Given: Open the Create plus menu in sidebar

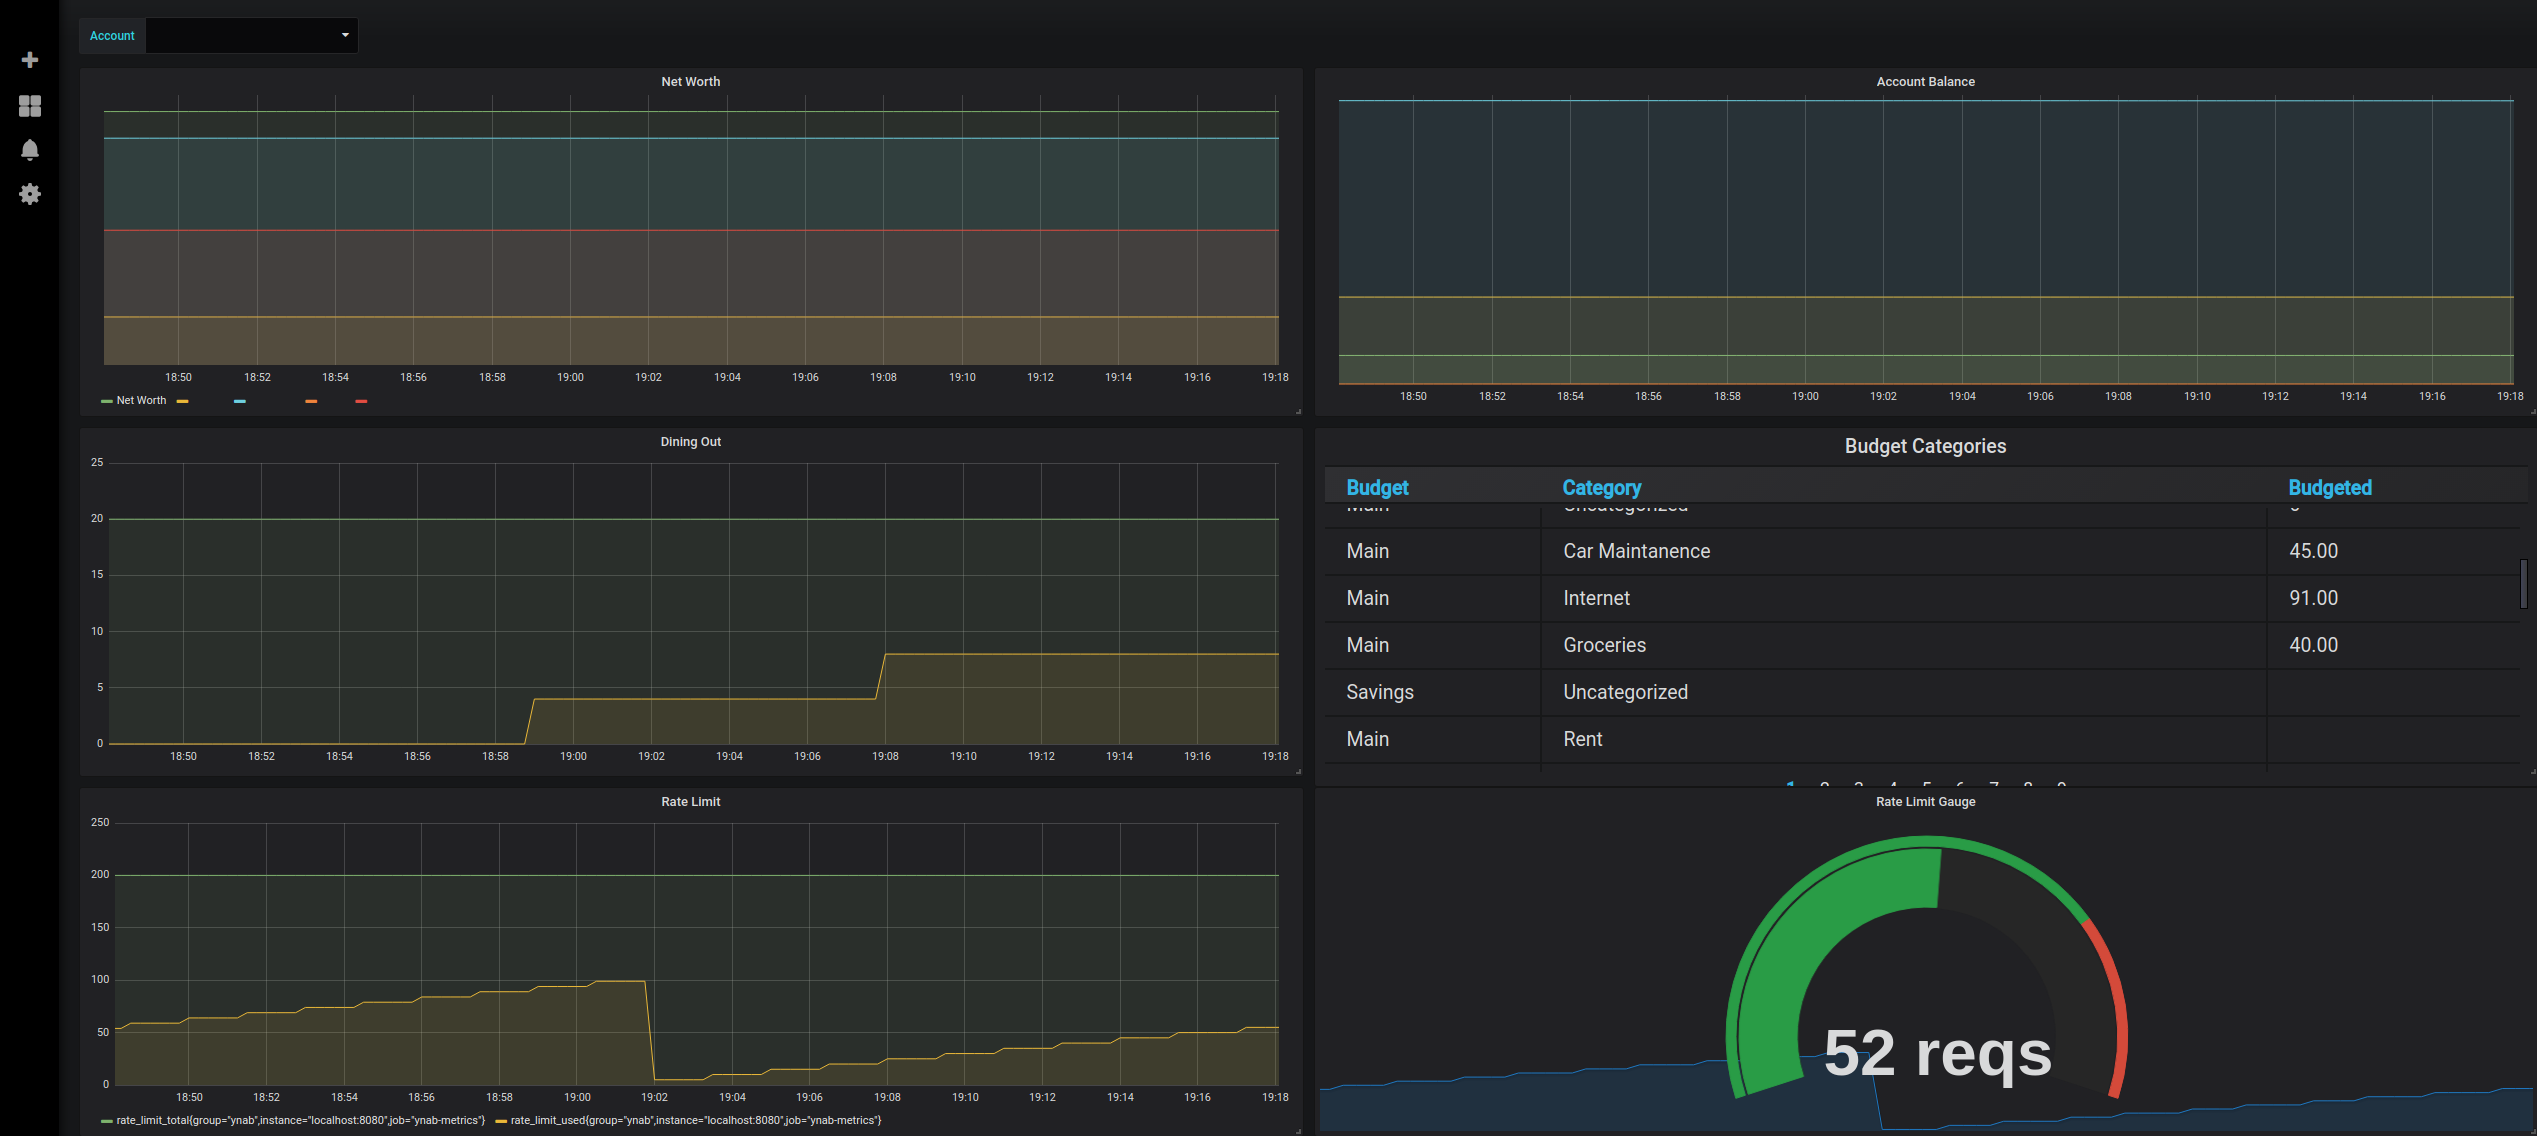Looking at the screenshot, I should point(30,60).
